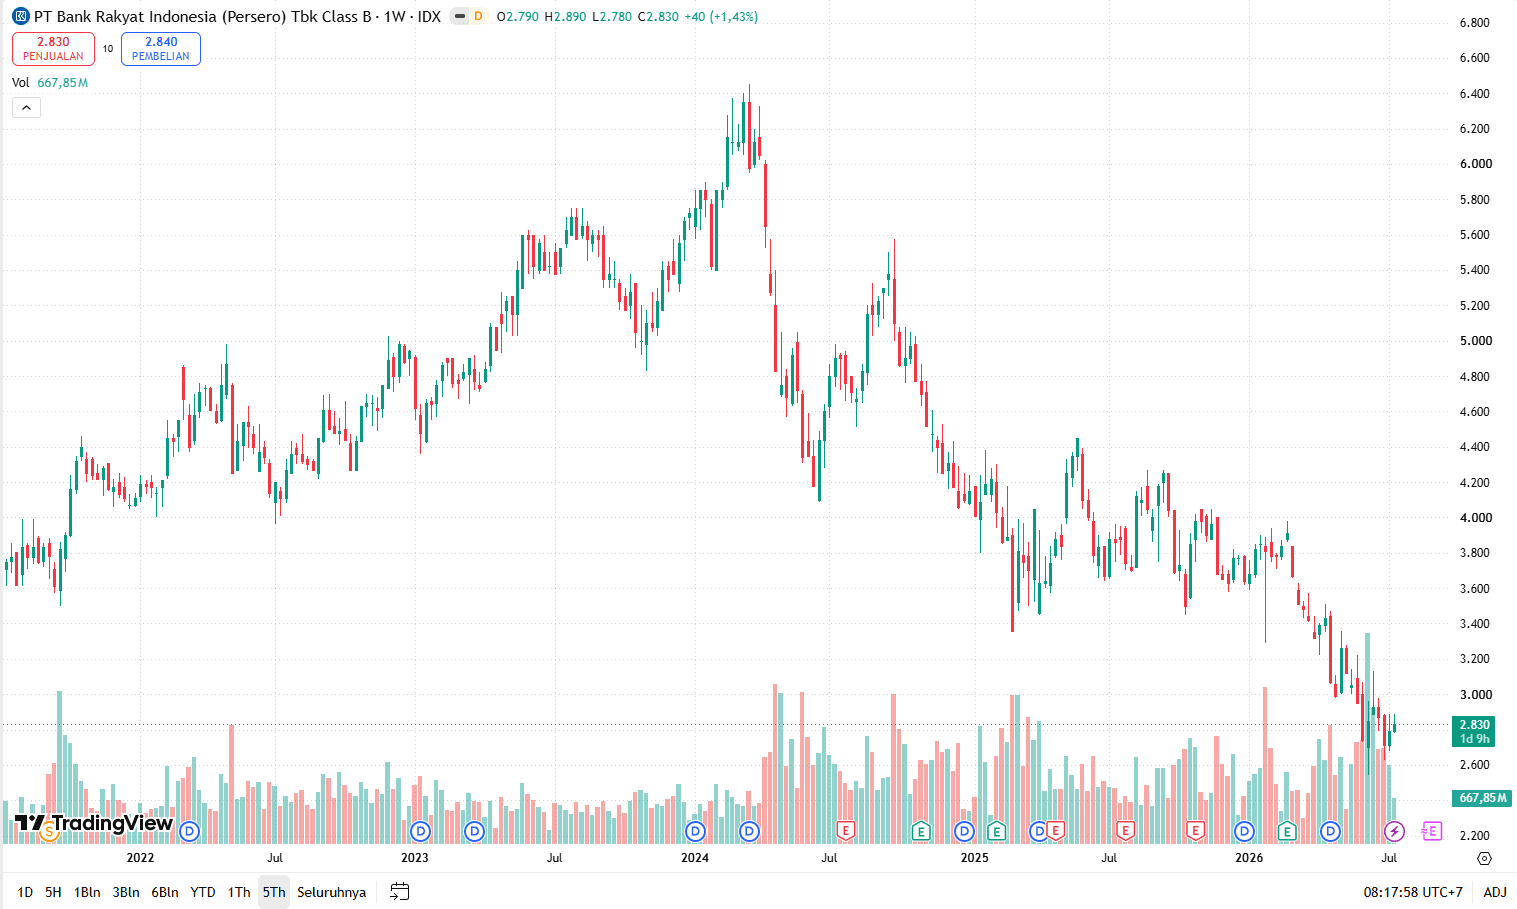
Task: Click the BRI bank symbol logo
Action: pos(20,17)
